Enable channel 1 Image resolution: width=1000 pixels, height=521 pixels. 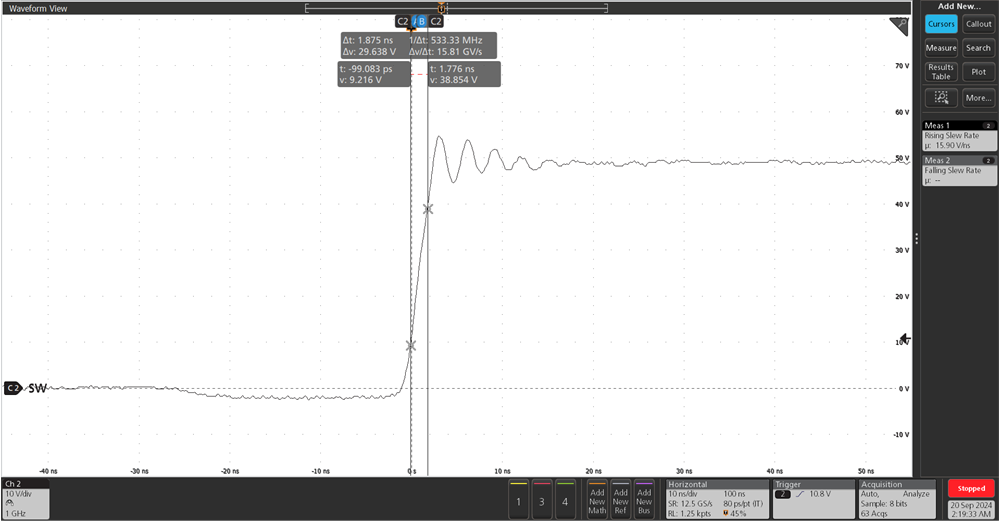[x=518, y=500]
